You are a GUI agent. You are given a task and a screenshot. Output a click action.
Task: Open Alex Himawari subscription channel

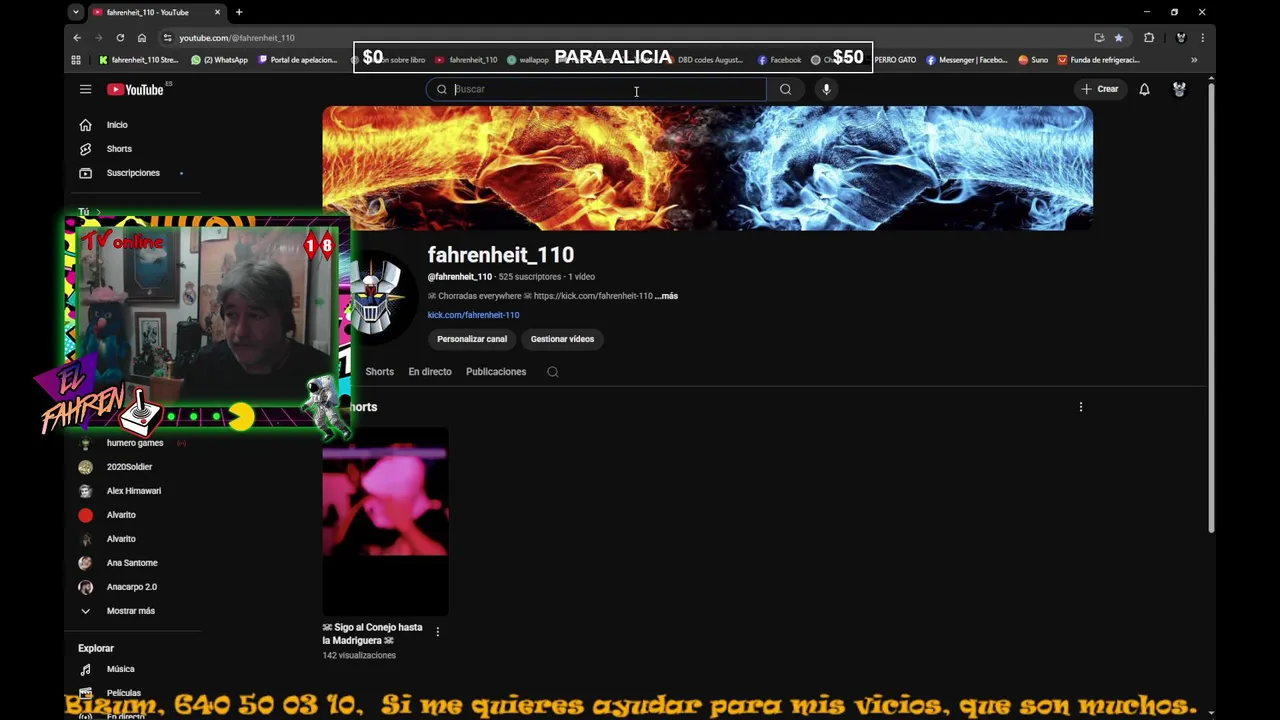coord(133,491)
